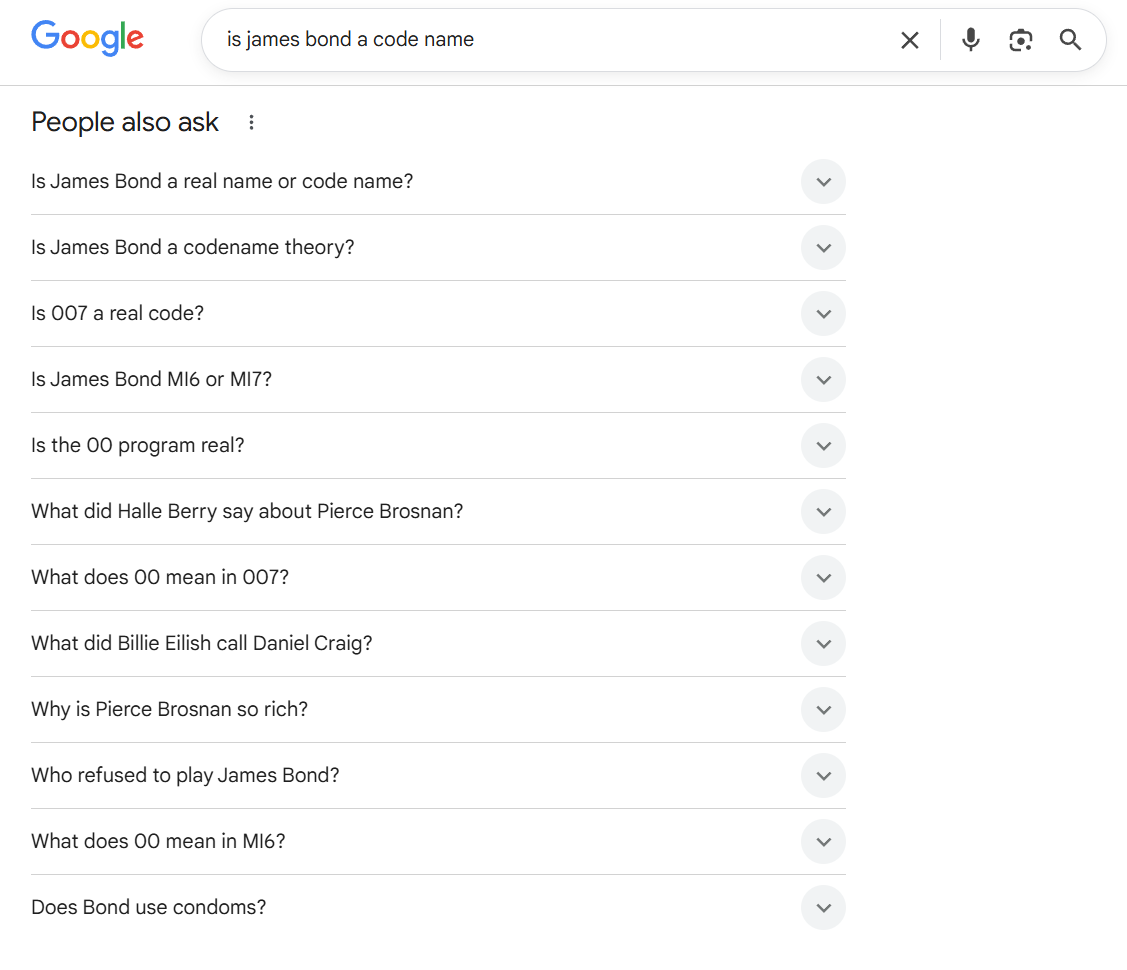Screen dimensions: 1127x970
Task: Expand chevron for "What does 00 mean in MI6?"
Action: click(824, 842)
